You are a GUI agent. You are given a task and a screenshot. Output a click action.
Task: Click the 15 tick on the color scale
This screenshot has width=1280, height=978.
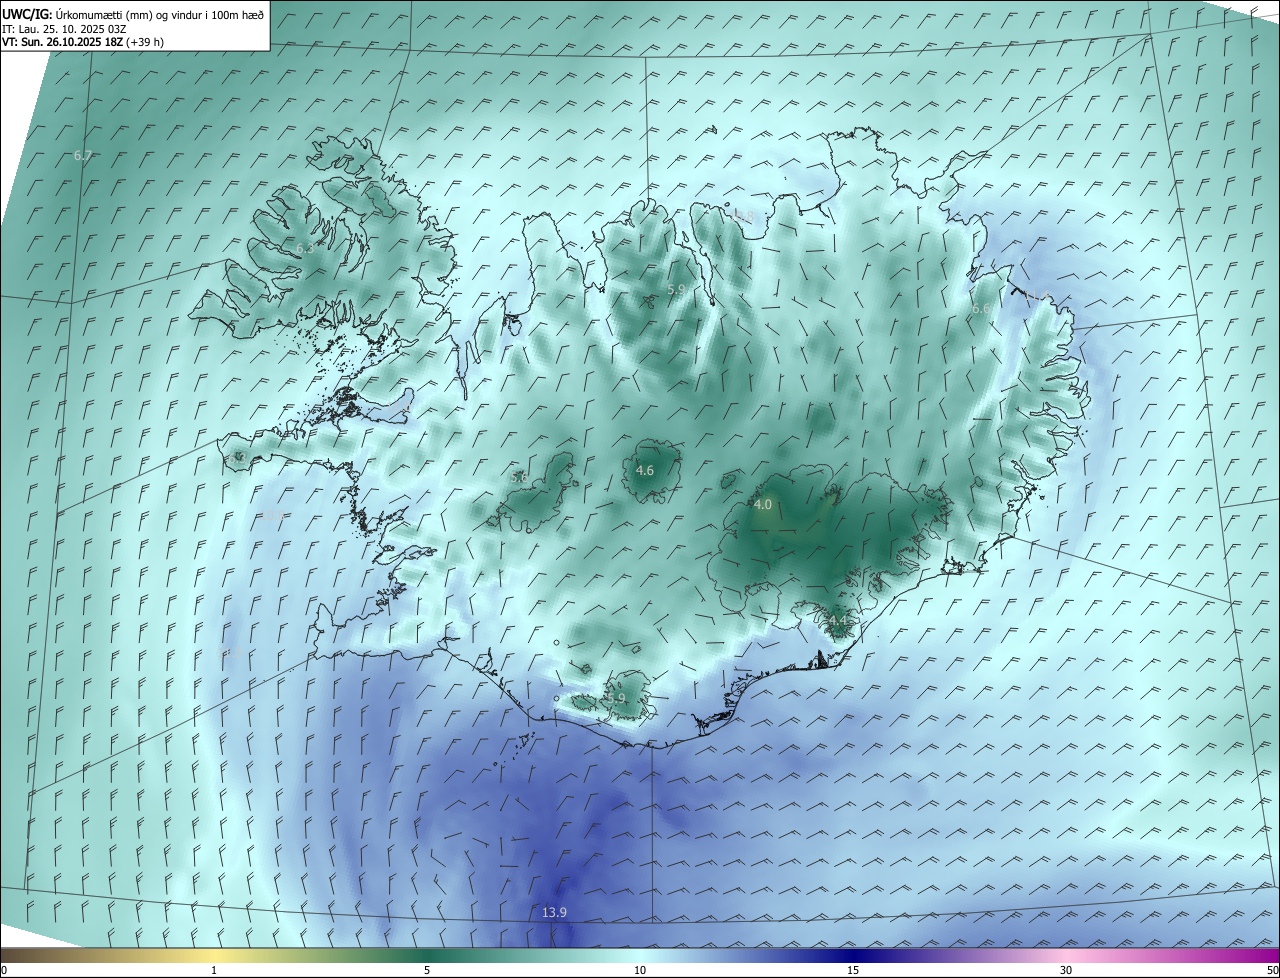click(x=853, y=970)
